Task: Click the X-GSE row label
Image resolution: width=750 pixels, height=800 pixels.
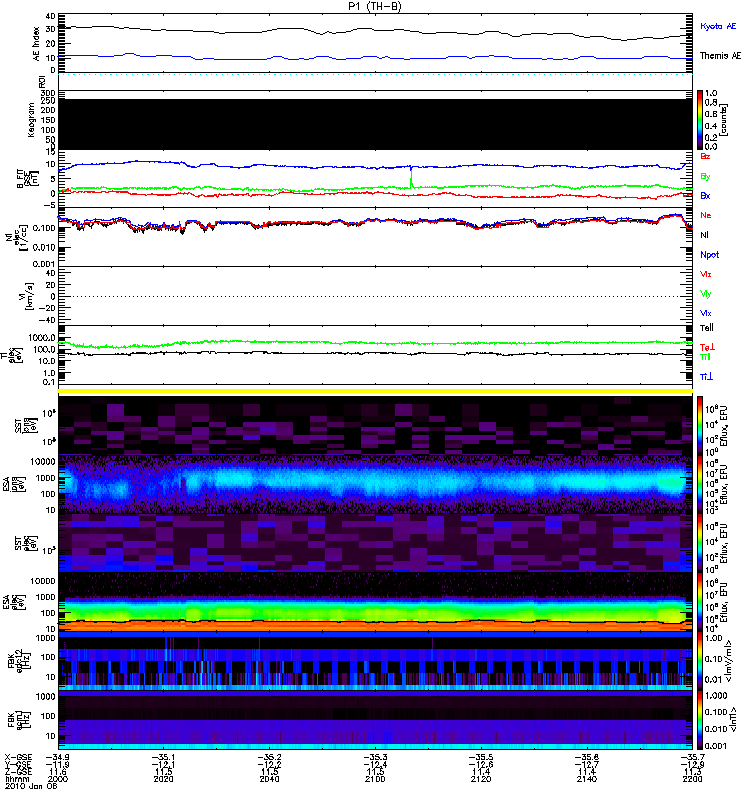Action: [x=18, y=757]
